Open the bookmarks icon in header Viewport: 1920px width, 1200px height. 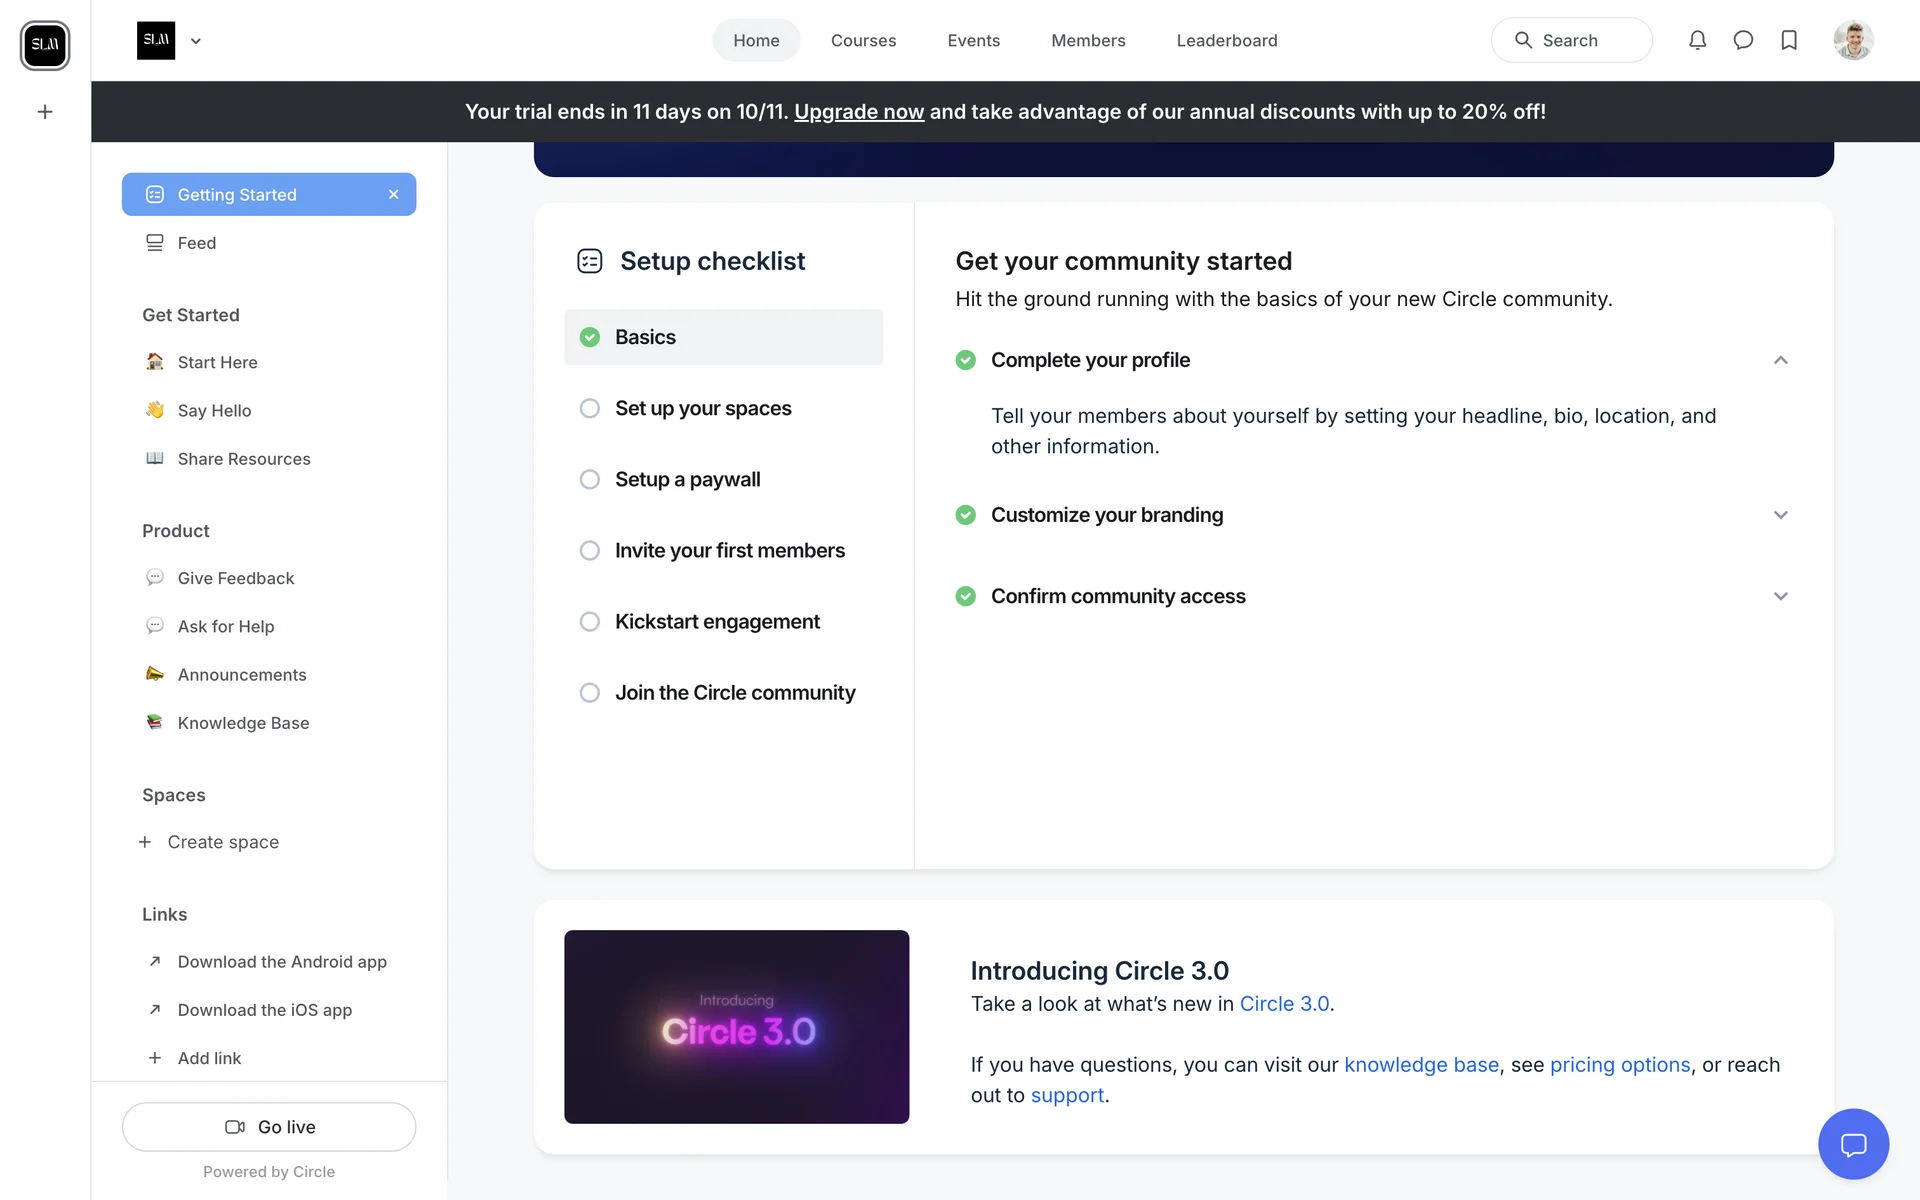click(1789, 40)
